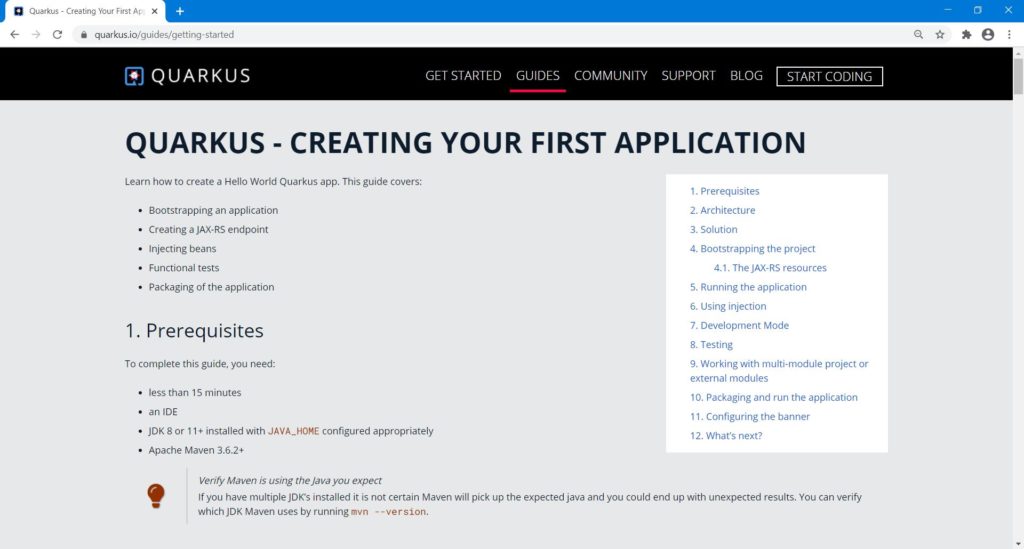Click the 'mvn --version' code text
The height and width of the screenshot is (549, 1024).
click(x=388, y=512)
